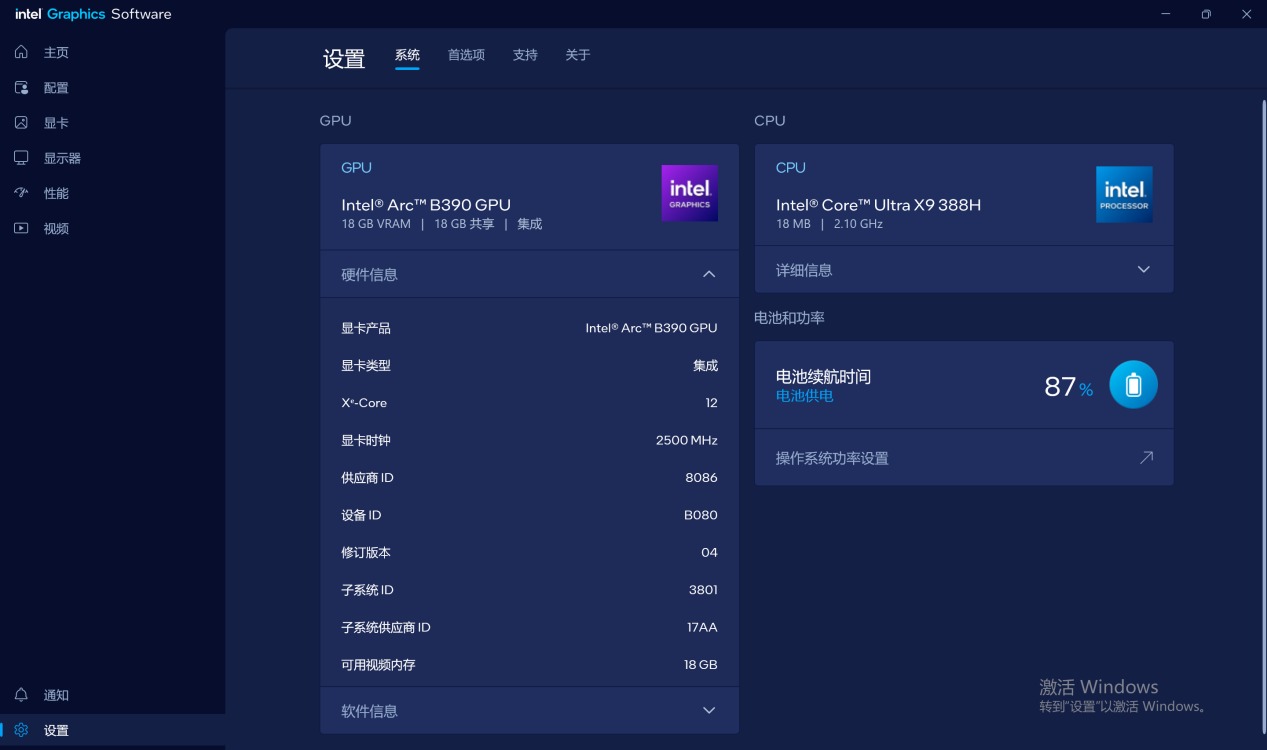This screenshot has height=750, width=1267.
Task: Open the 配置 profiles sidebar icon
Action: coord(21,88)
